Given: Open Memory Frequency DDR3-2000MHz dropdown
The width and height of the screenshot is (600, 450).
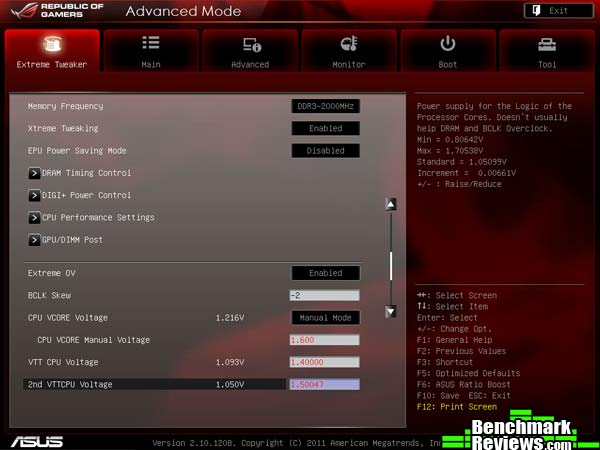Looking at the screenshot, I should pos(325,106).
